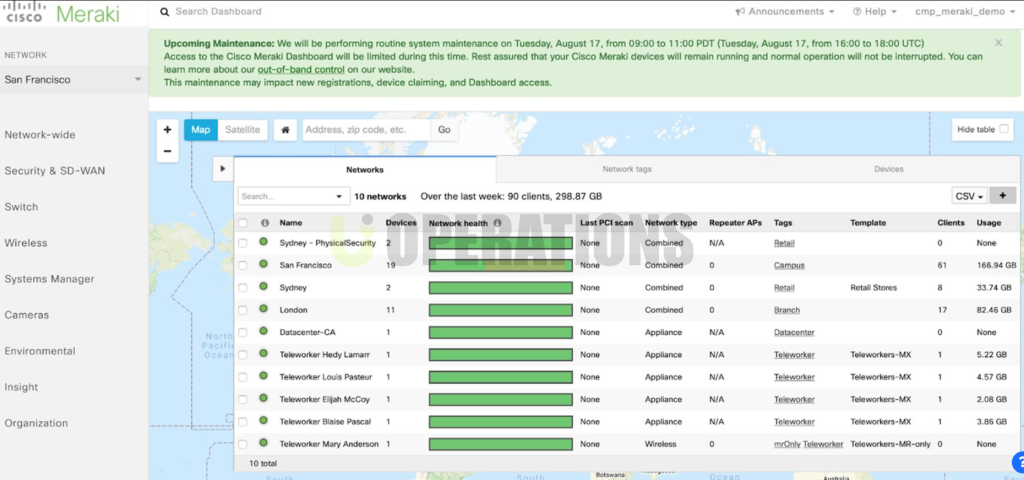Image resolution: width=1024 pixels, height=480 pixels.
Task: Check the Teleworker Blaise Pascal row checkbox
Action: 243,422
